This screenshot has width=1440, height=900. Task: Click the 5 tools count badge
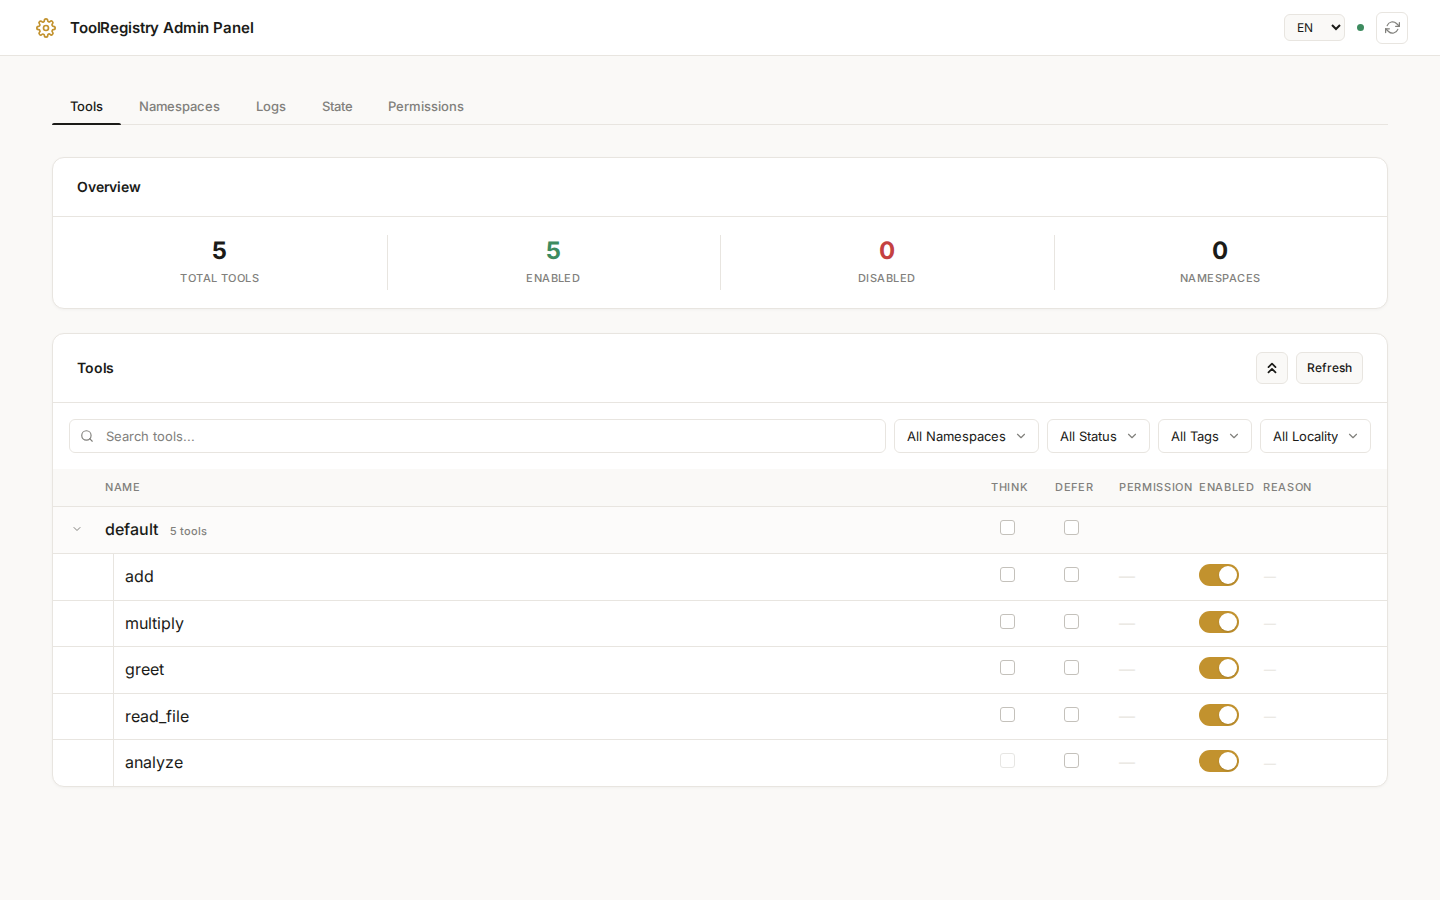pyautogui.click(x=188, y=531)
